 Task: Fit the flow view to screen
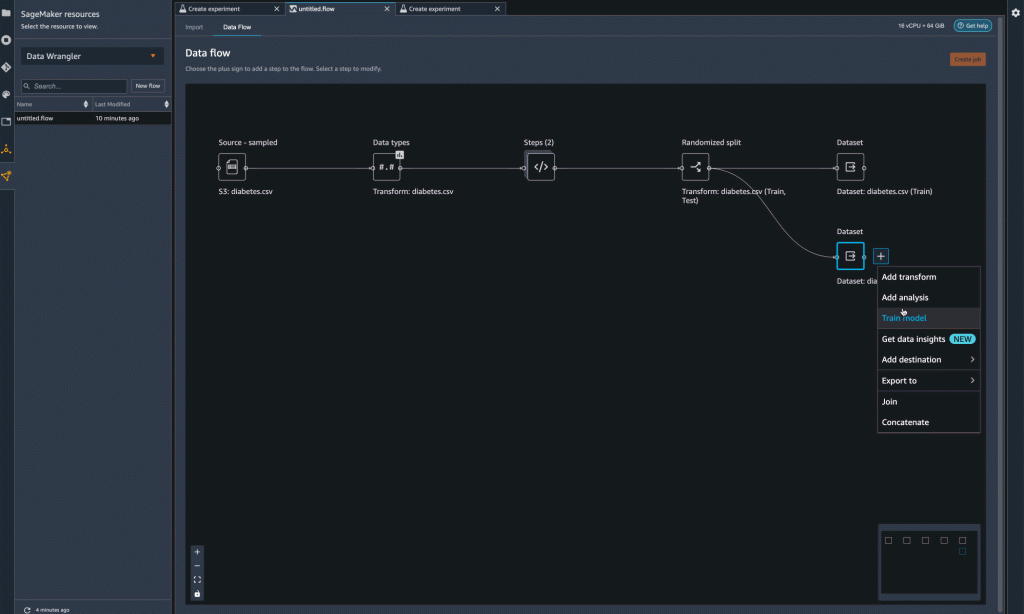(x=197, y=579)
